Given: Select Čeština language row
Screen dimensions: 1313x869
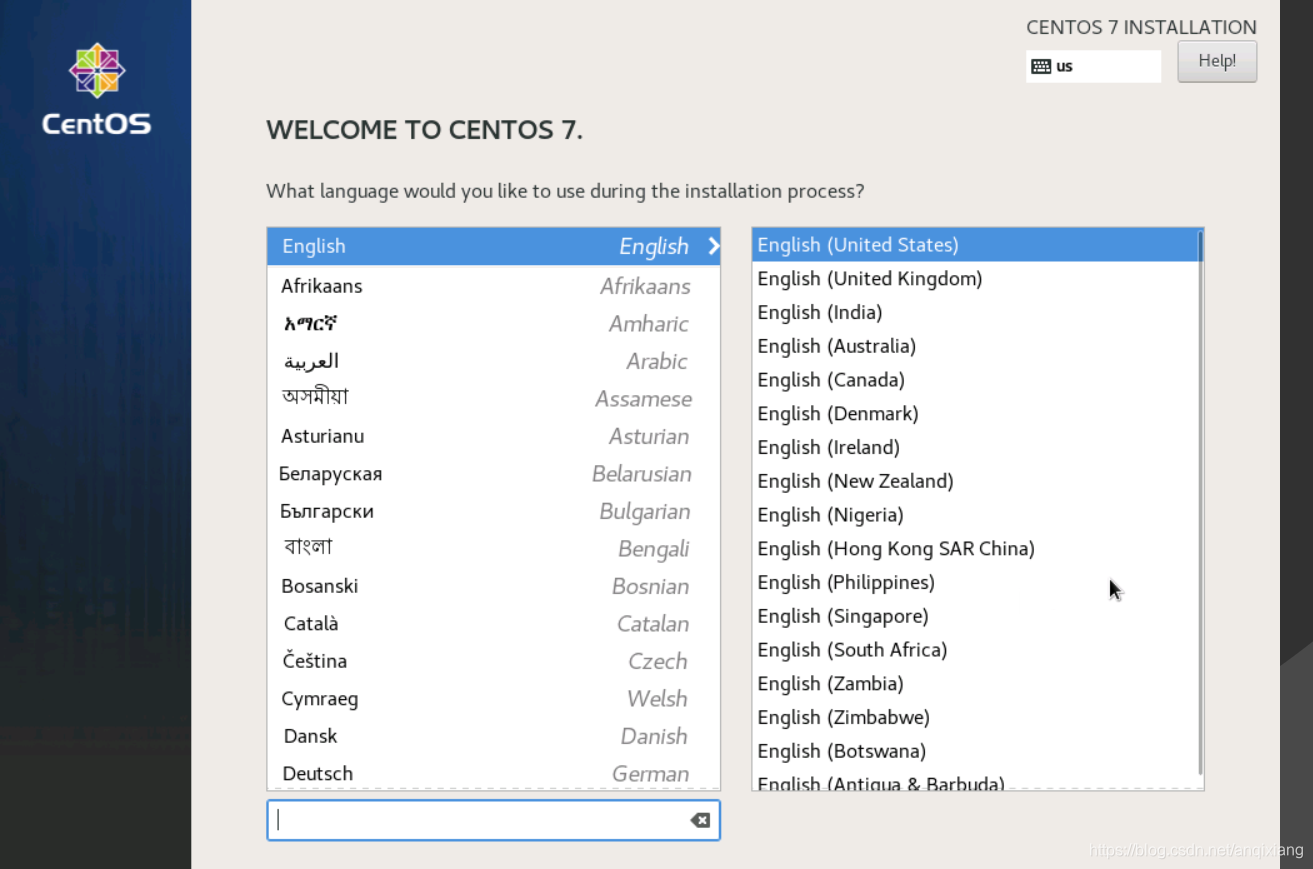Looking at the screenshot, I should click(x=493, y=661).
